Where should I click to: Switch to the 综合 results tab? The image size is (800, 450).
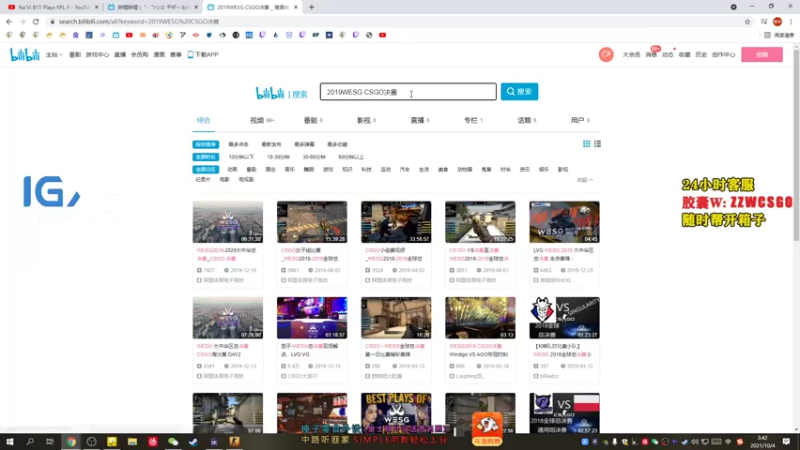[x=203, y=120]
